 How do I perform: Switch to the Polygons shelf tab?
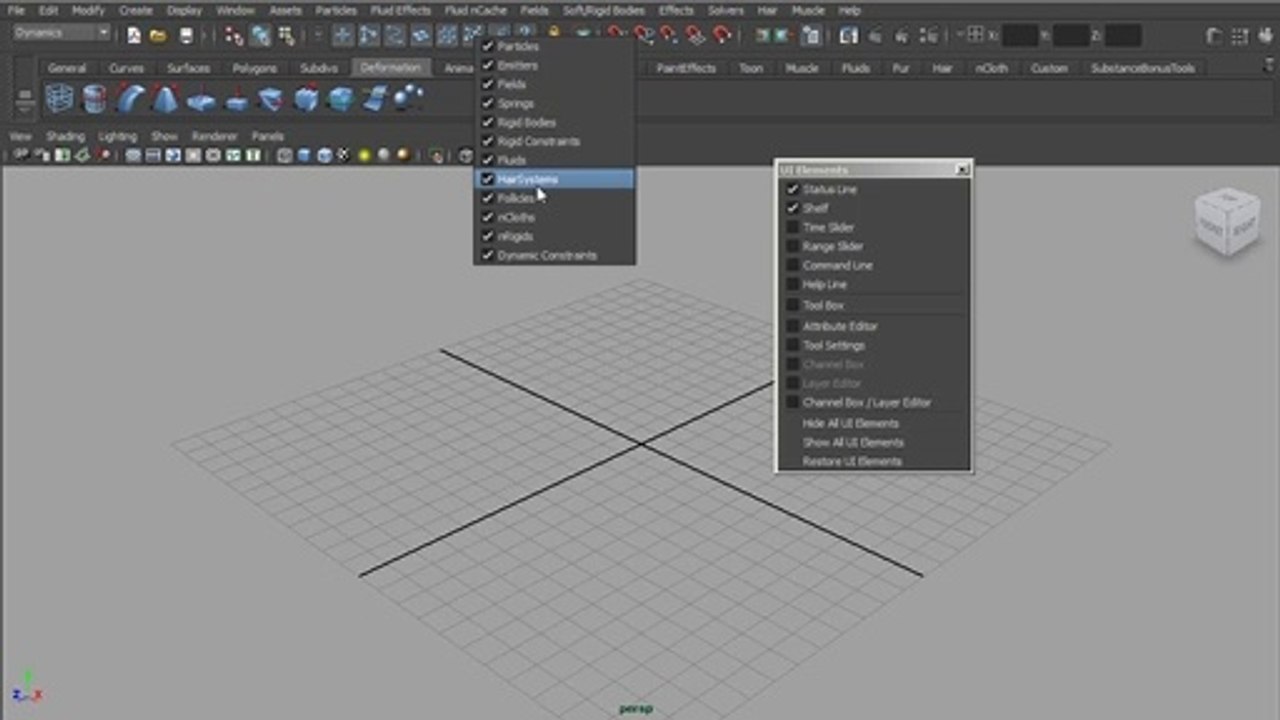(254, 68)
